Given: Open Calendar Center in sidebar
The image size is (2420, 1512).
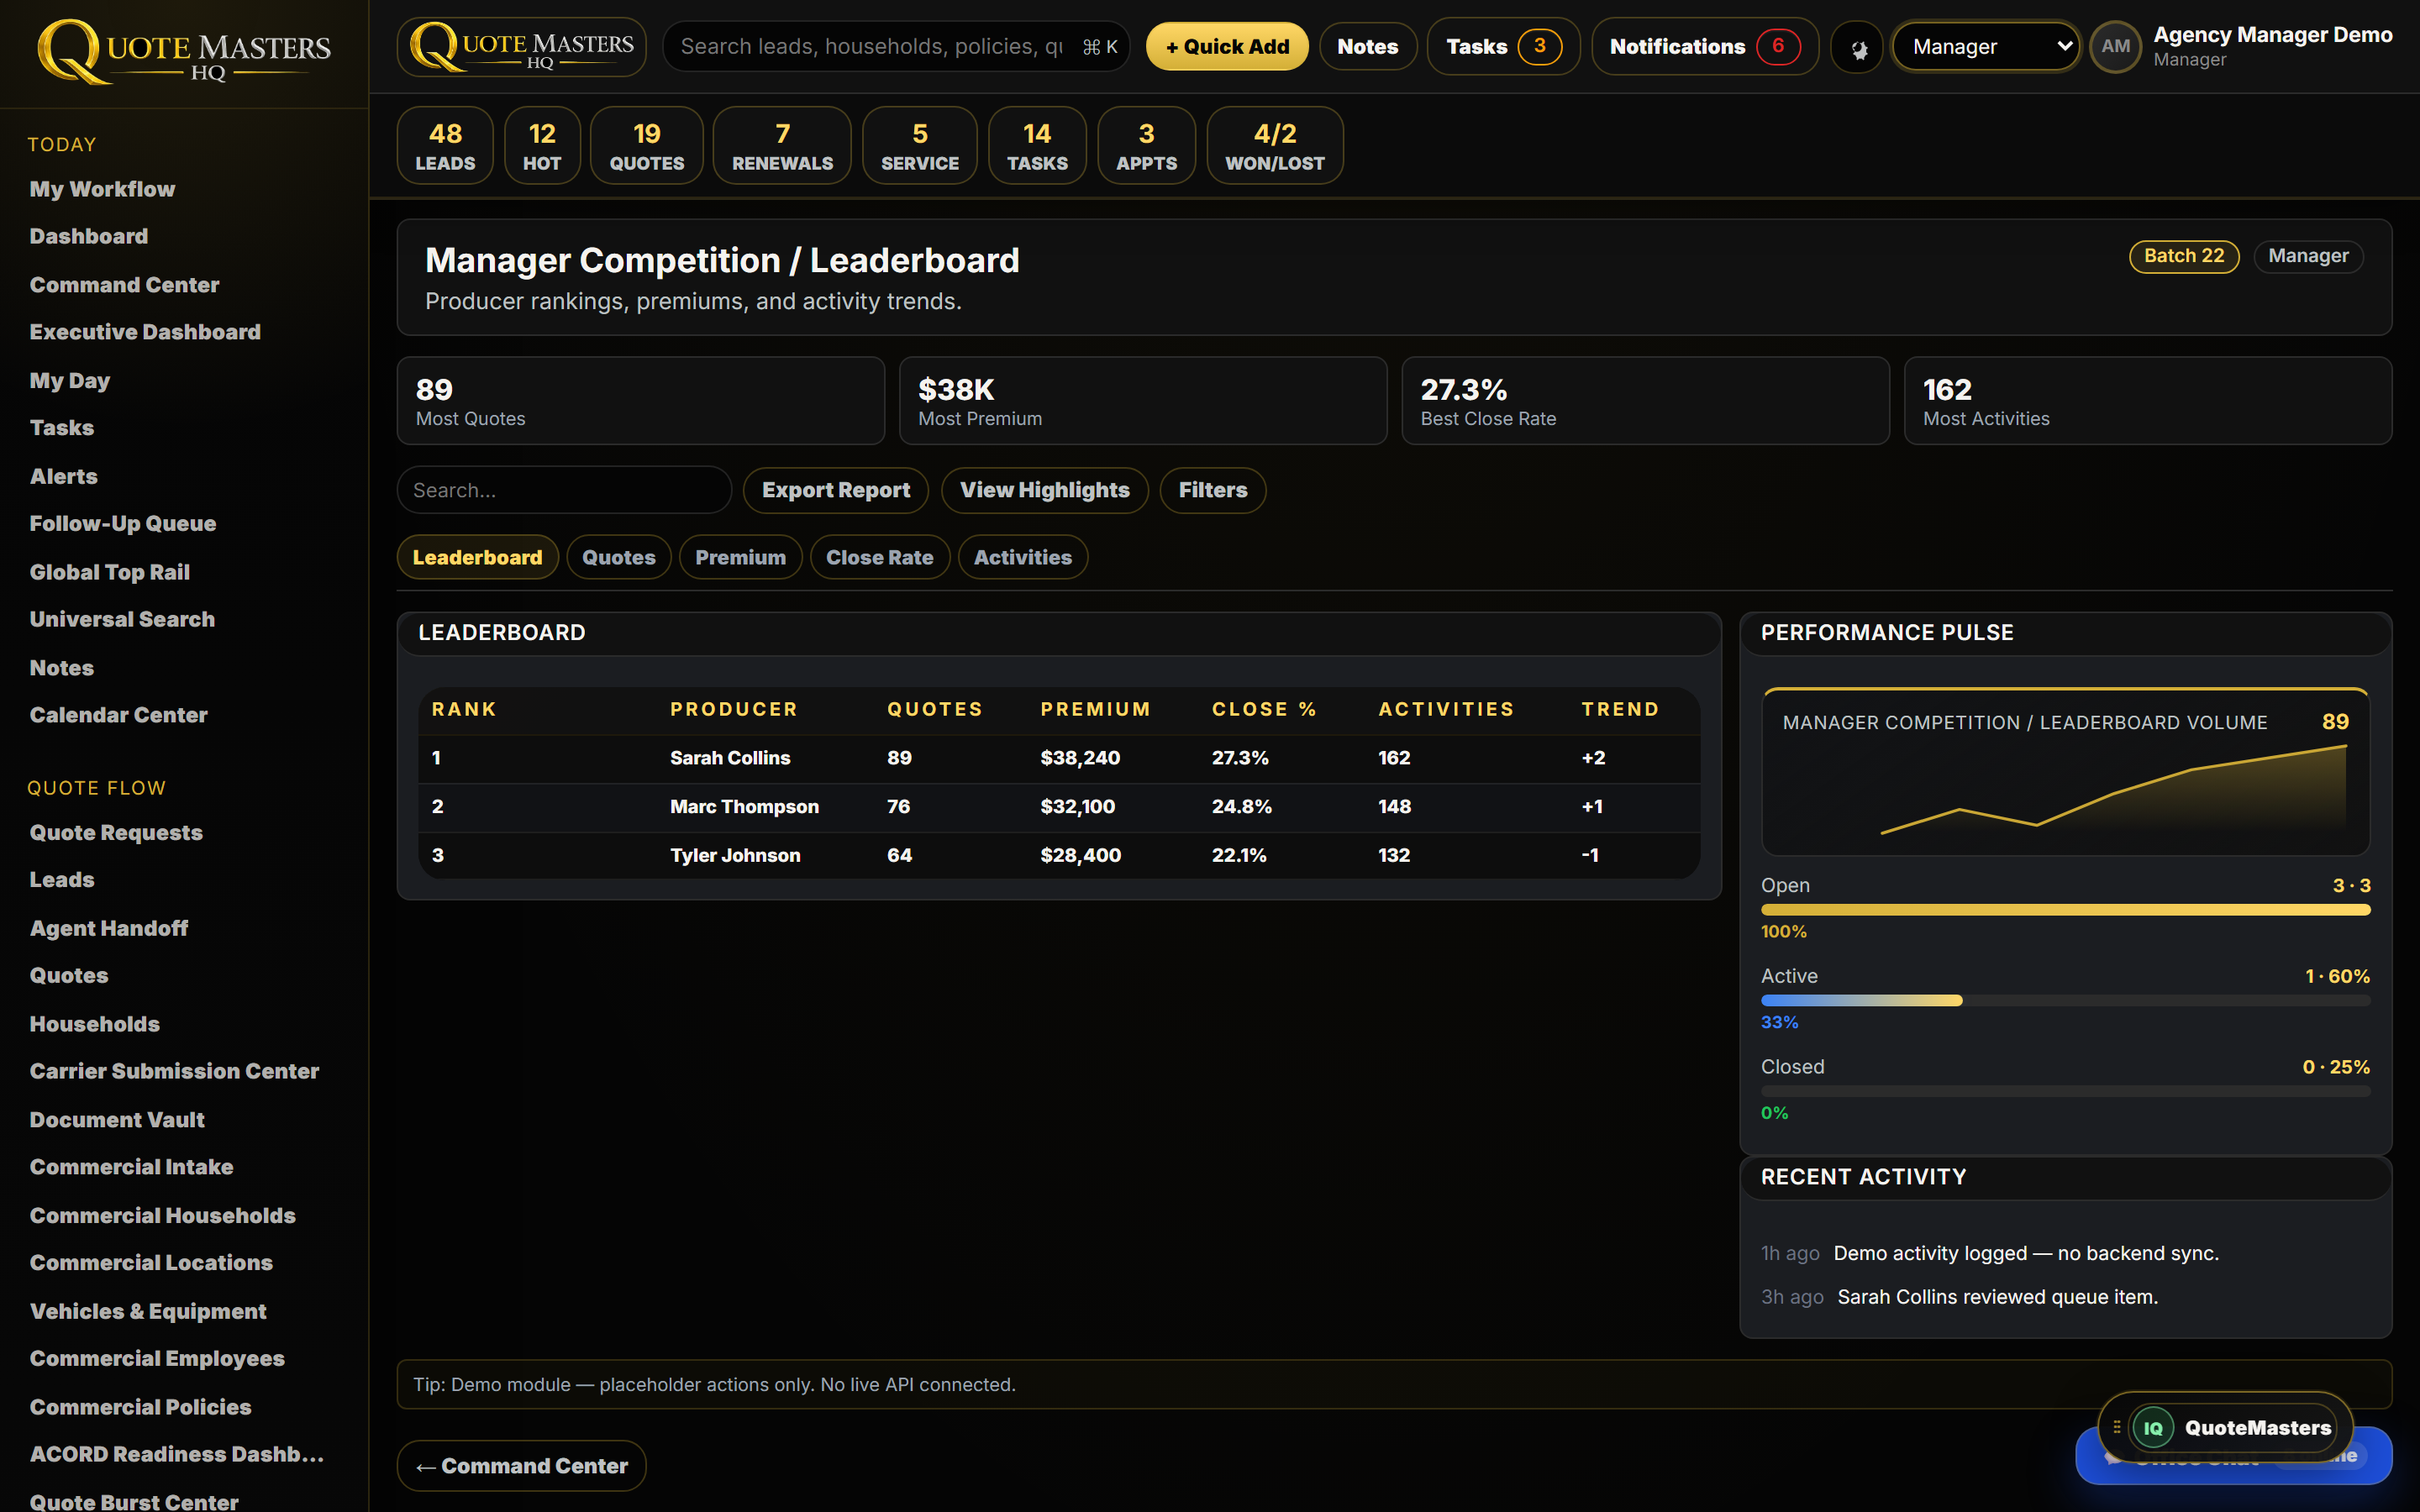Looking at the screenshot, I should tap(119, 715).
